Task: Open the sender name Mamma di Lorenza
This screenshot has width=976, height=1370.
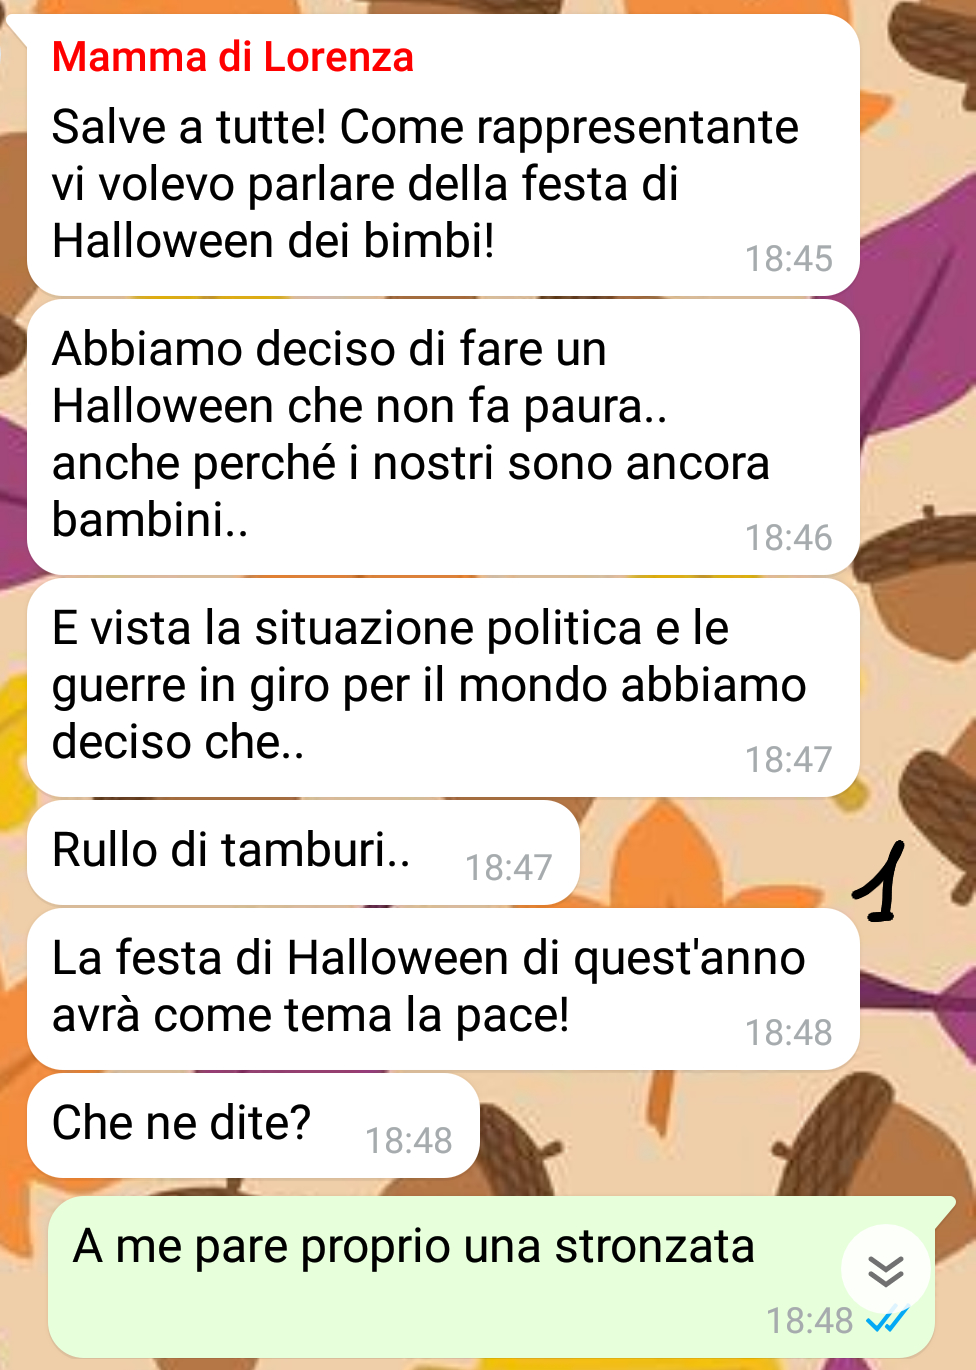Action: click(x=232, y=57)
